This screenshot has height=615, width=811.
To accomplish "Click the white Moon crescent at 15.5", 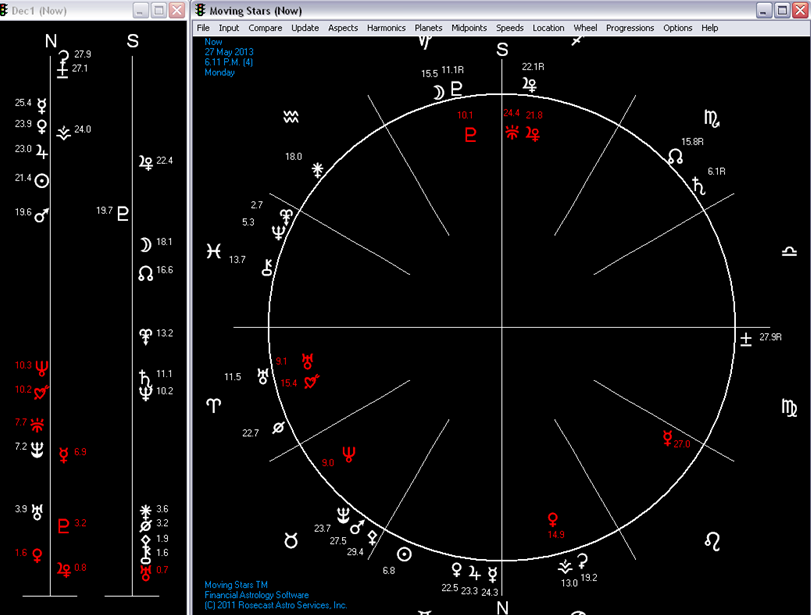I will coord(439,93).
